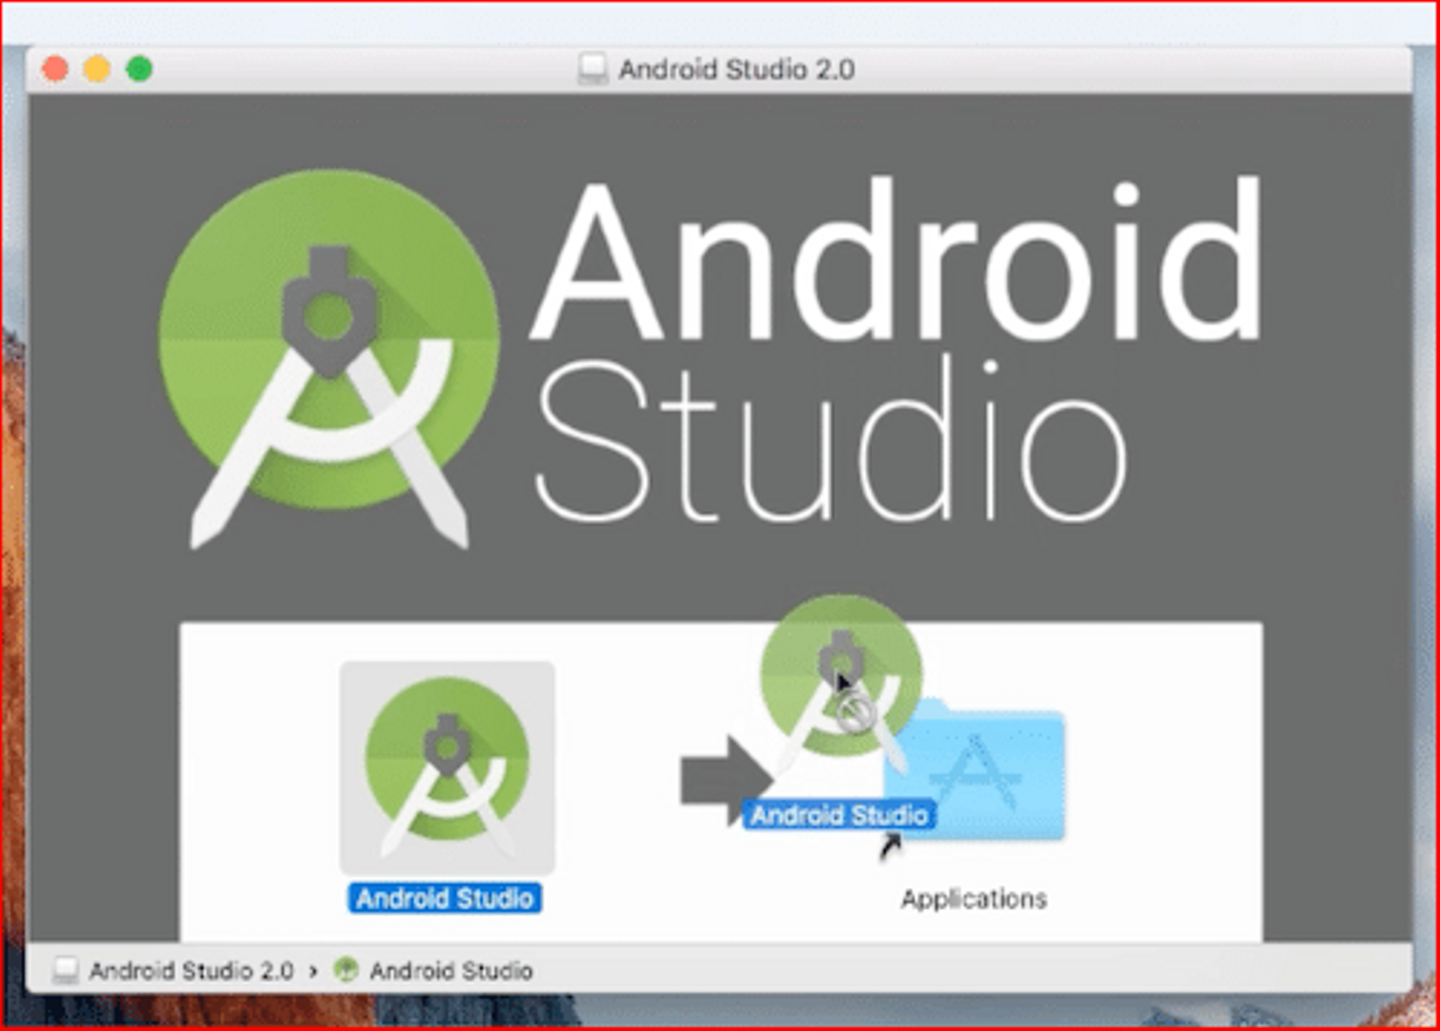Click the Applications folder shortcut icon

[x=975, y=772]
